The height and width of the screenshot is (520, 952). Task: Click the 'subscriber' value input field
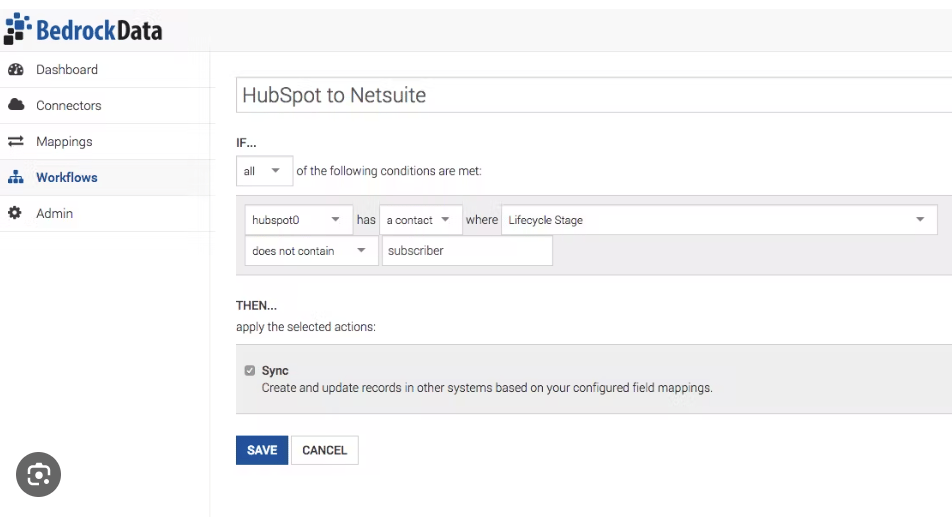(x=467, y=251)
